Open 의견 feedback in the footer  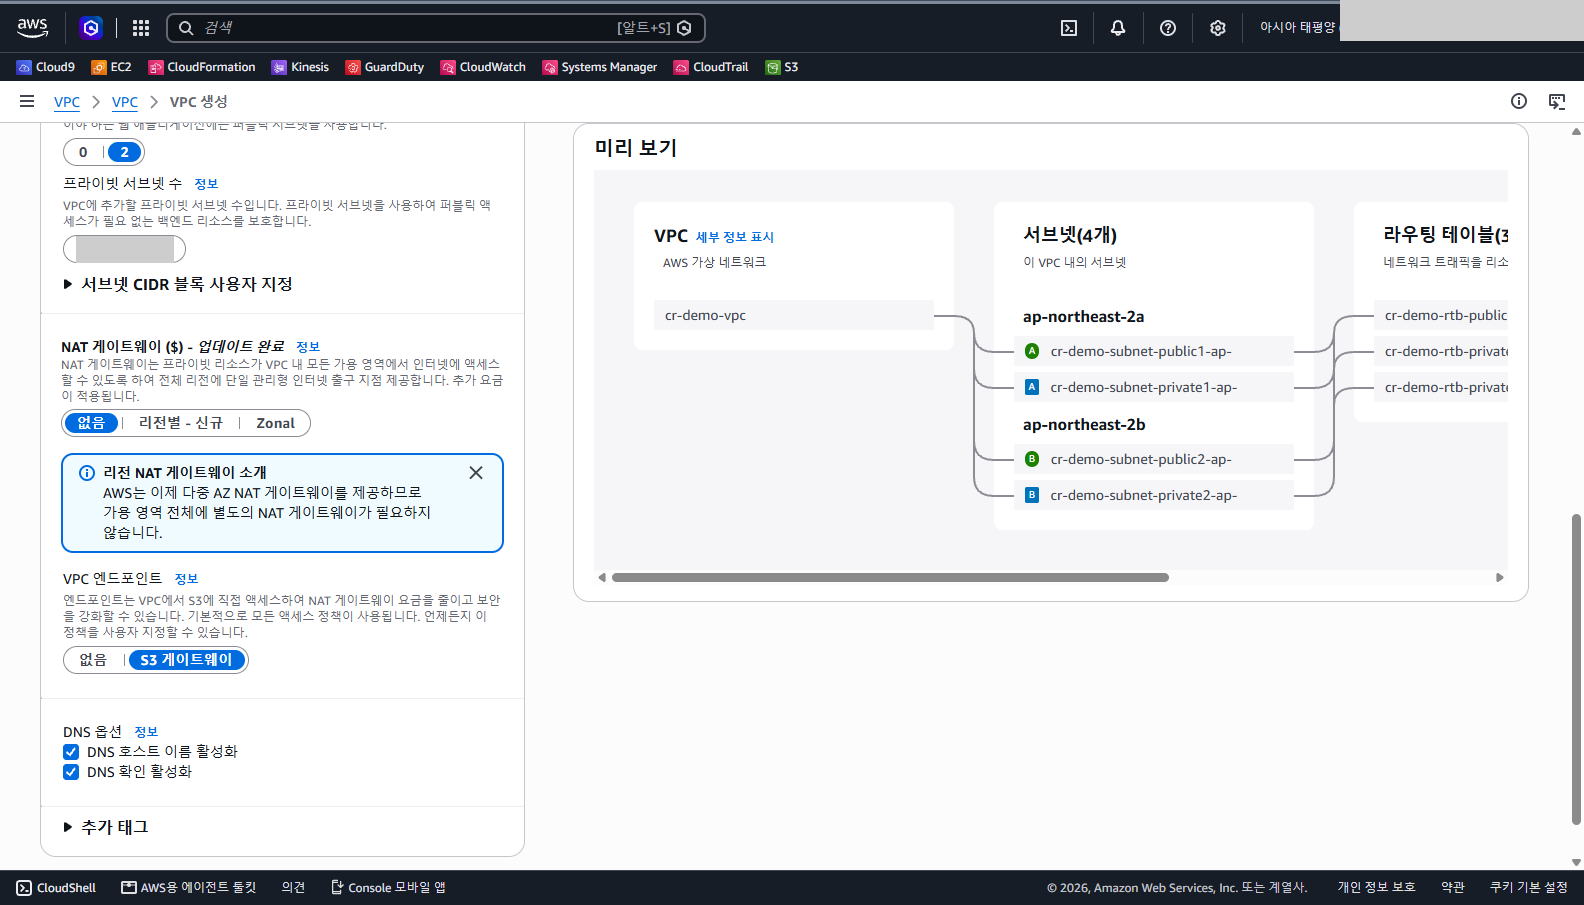(293, 888)
